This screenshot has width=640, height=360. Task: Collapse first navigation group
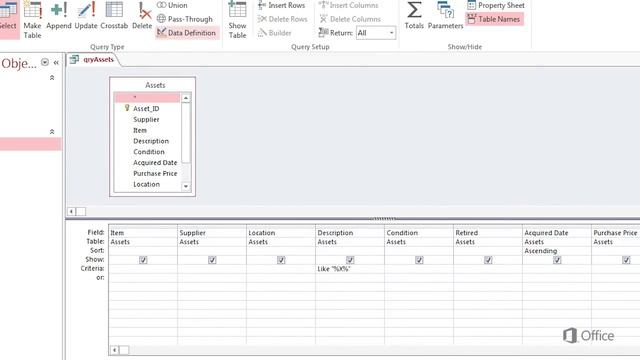click(x=52, y=78)
